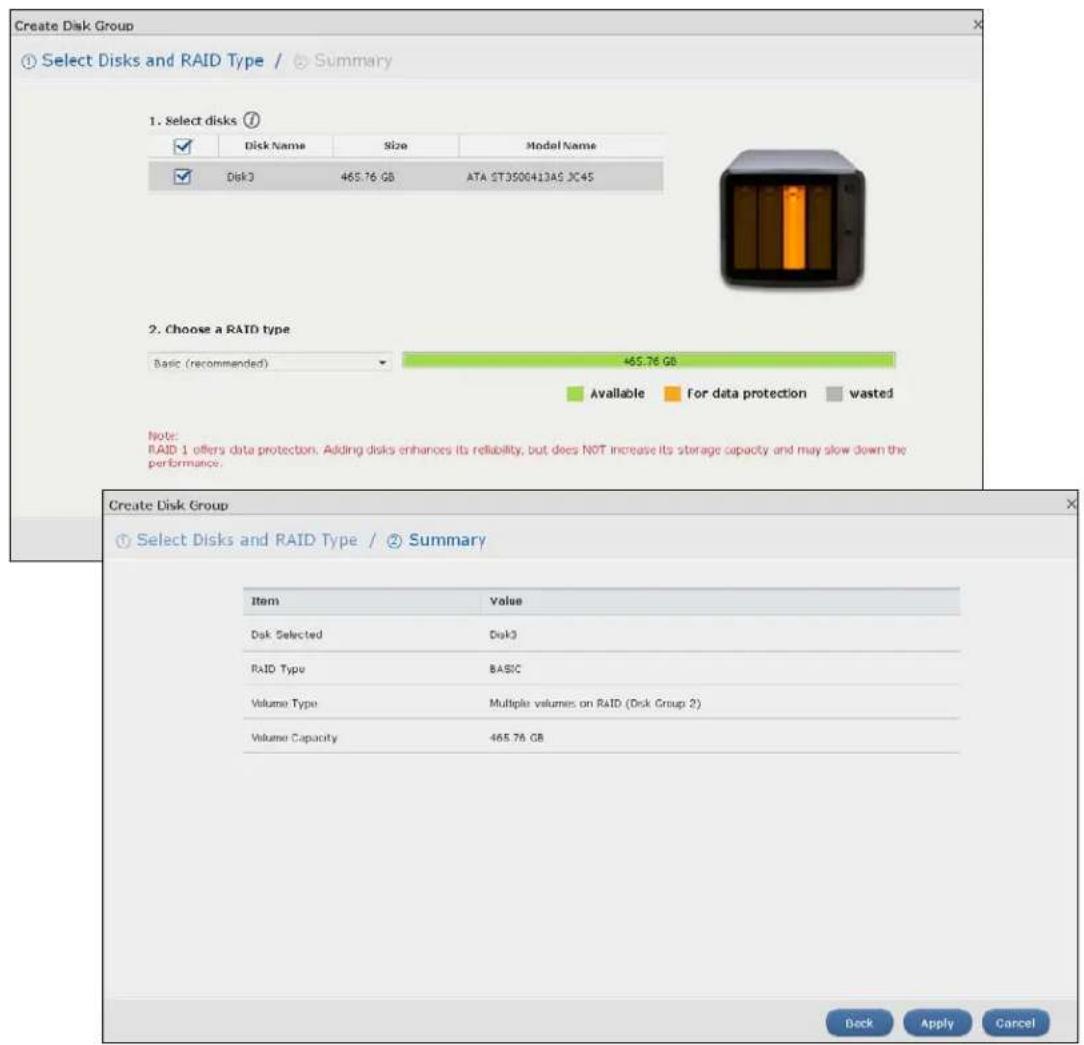Click the Size column header
Image resolution: width=1084 pixels, height=1045 pixels.
[x=395, y=146]
